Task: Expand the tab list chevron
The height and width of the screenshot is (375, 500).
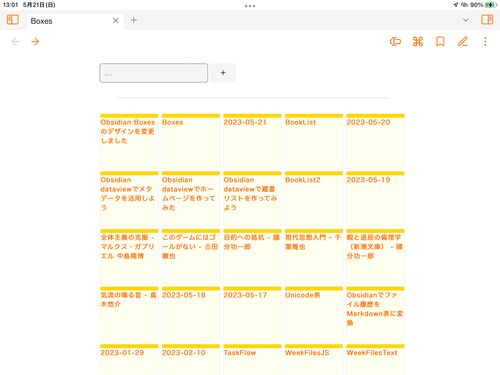Action: [466, 20]
